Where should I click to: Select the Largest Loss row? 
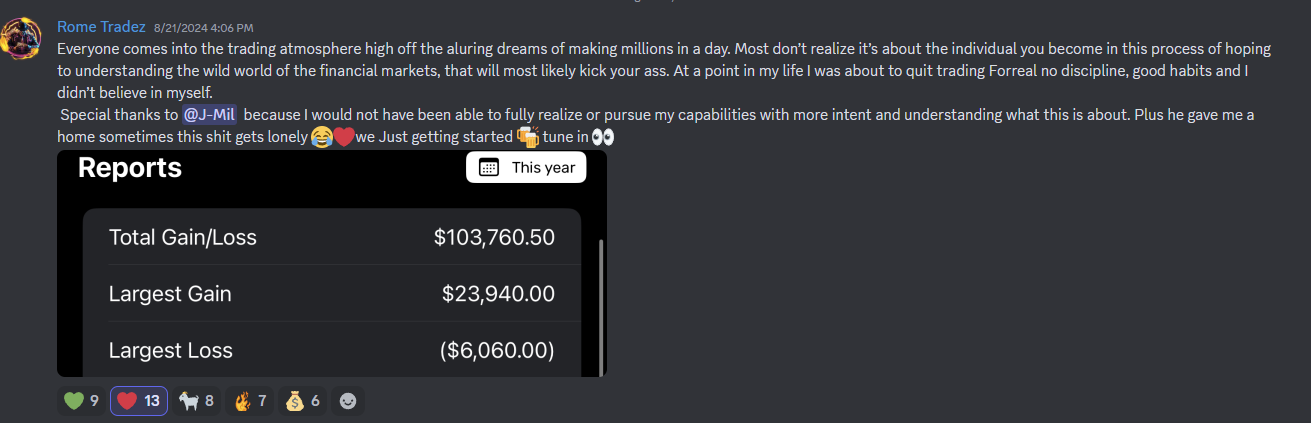tap(331, 350)
